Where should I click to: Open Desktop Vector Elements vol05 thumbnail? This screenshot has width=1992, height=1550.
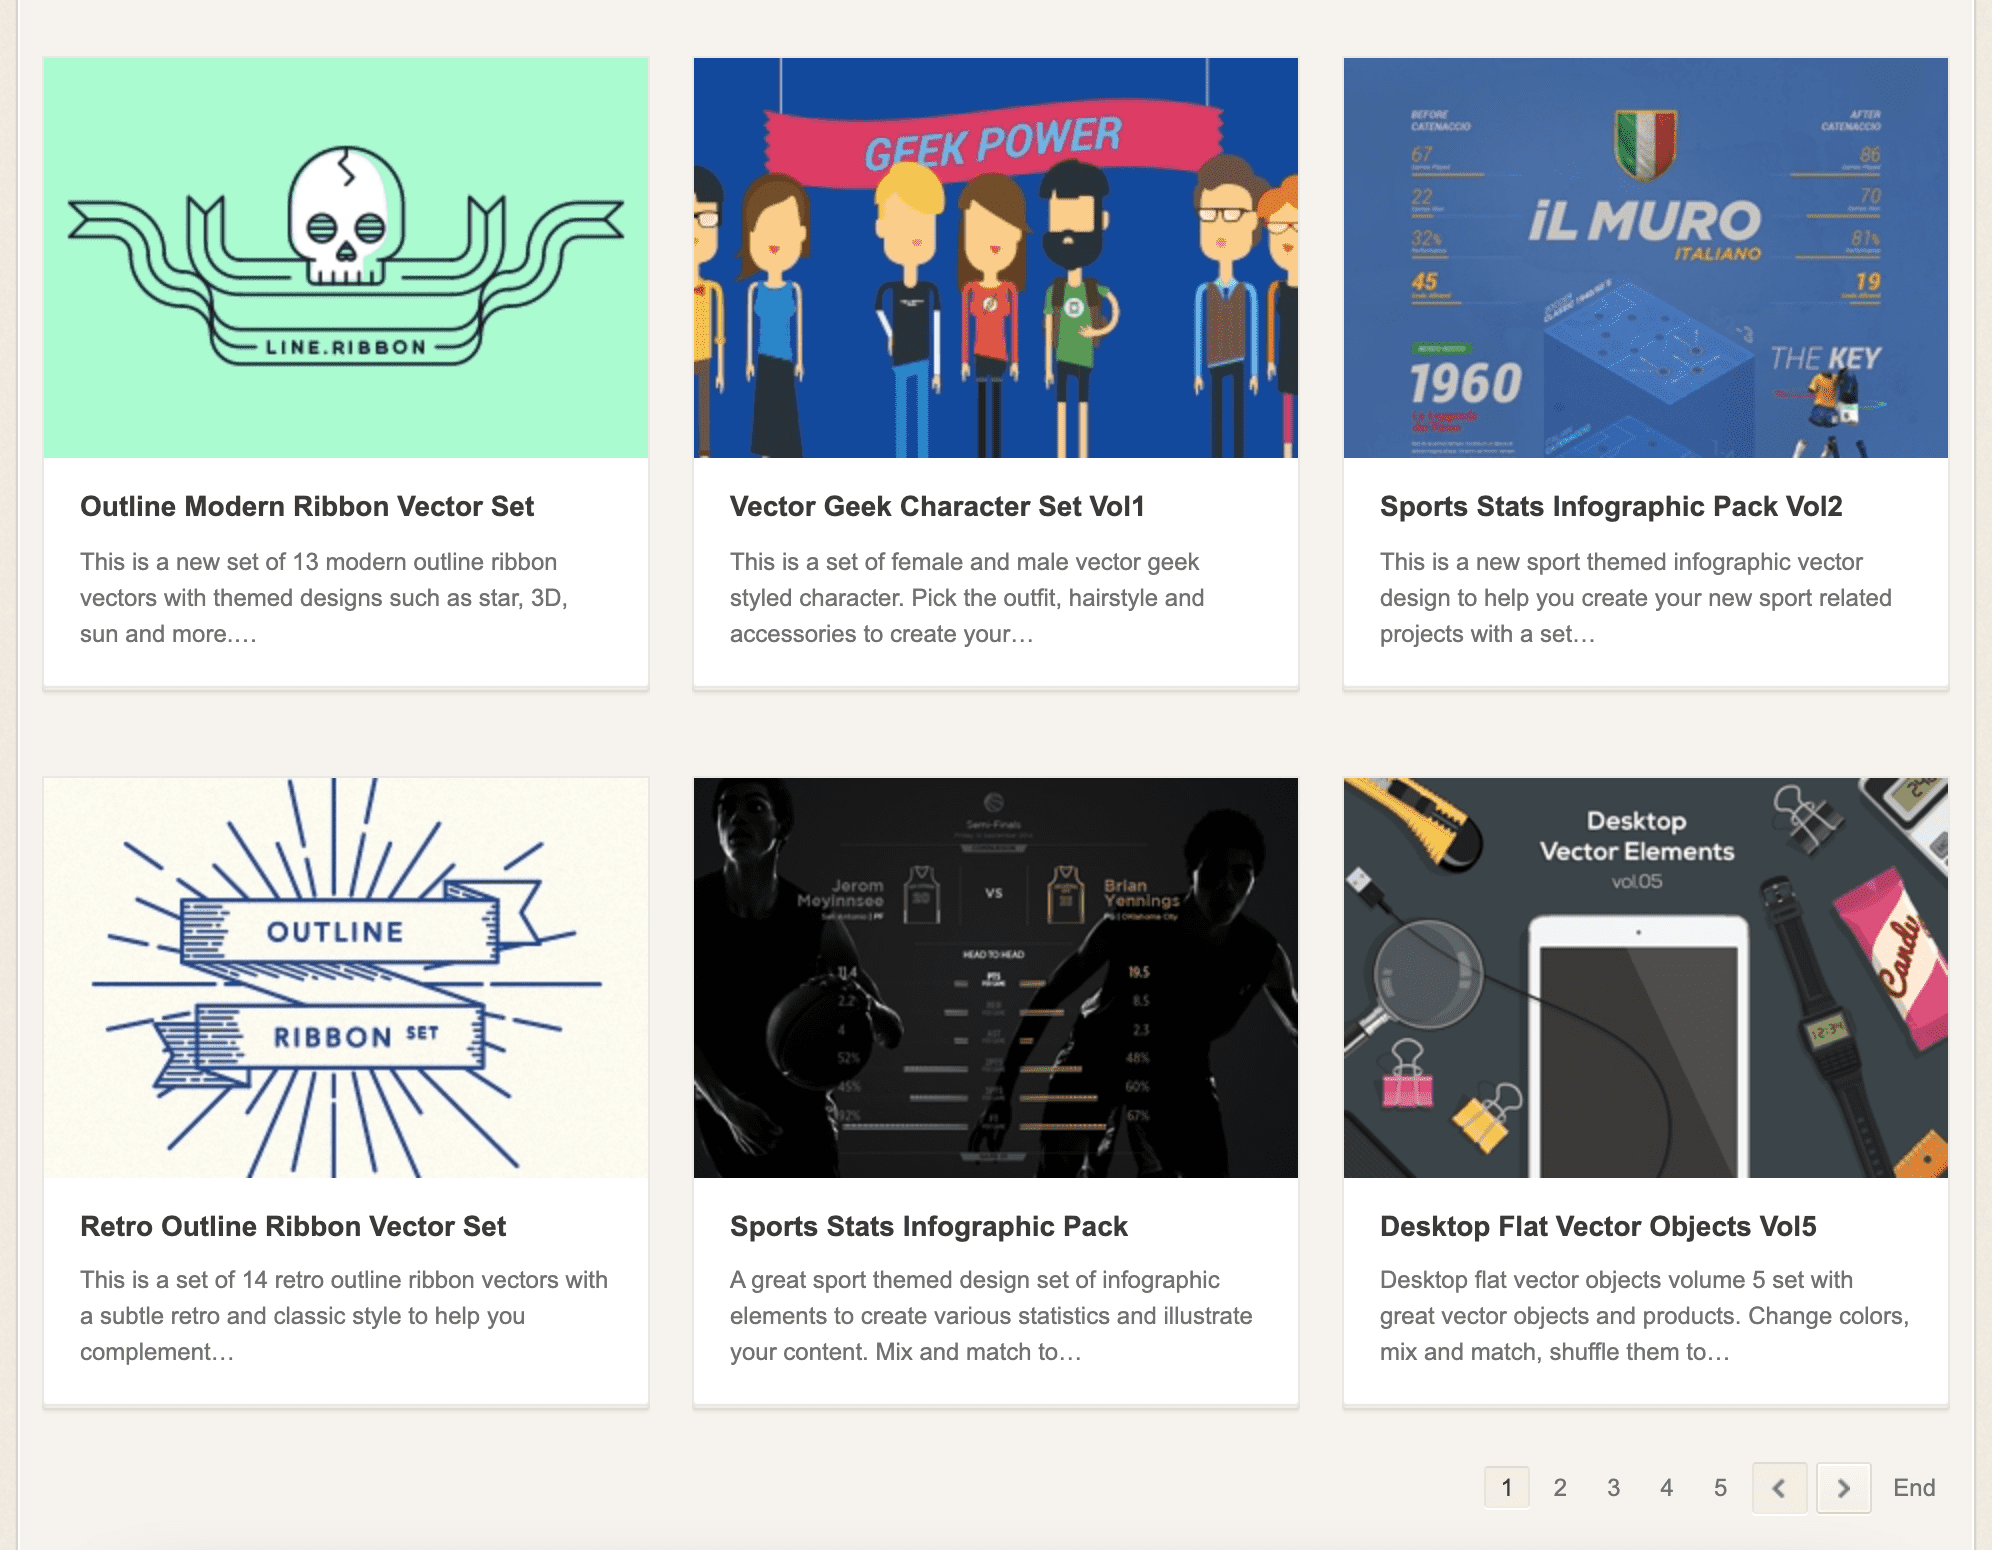click(1645, 977)
